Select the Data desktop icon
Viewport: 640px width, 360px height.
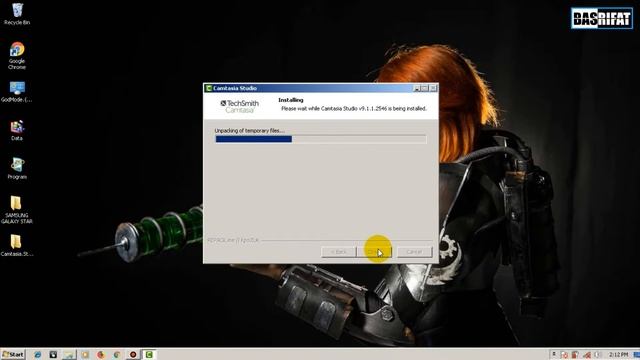coord(17,130)
